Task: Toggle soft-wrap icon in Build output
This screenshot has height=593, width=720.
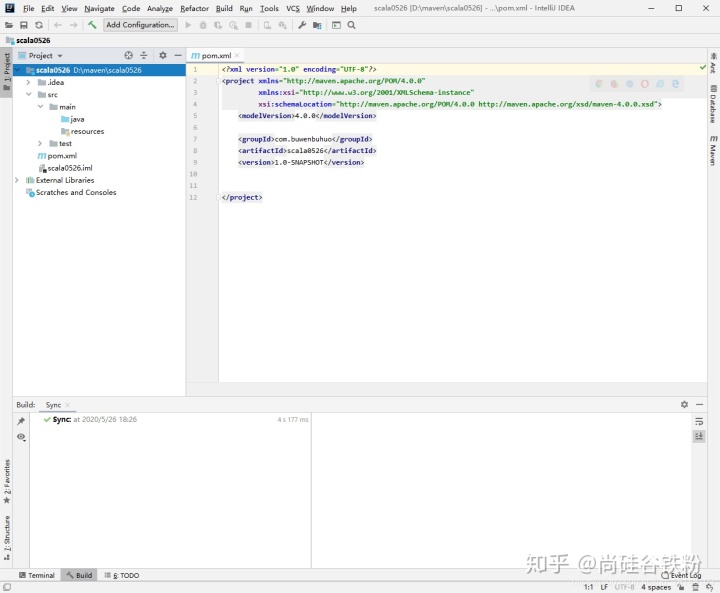Action: (x=699, y=421)
